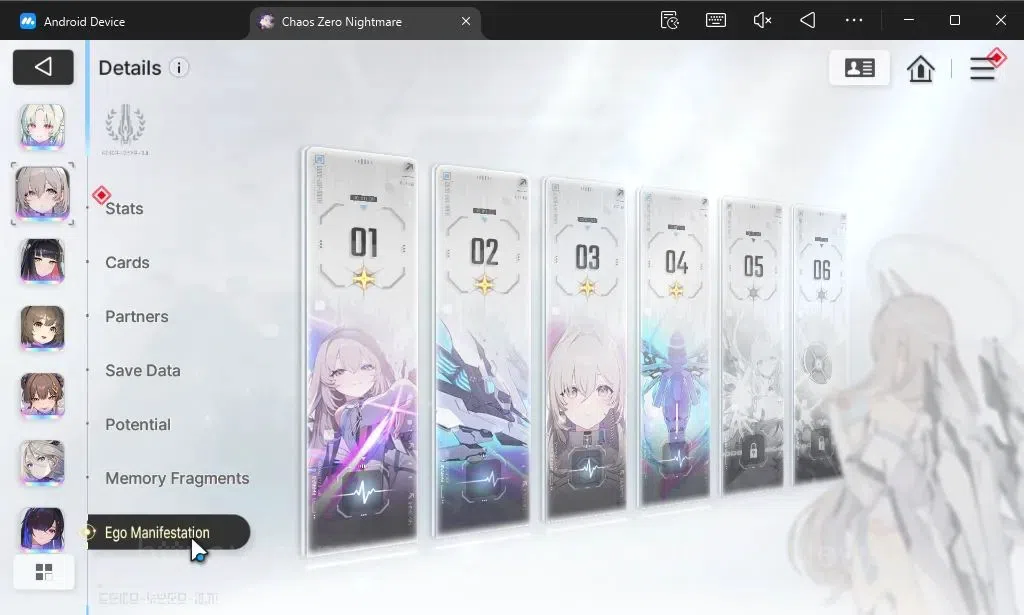The height and width of the screenshot is (615, 1024).
Task: Select the dark purple-haired character portrait
Action: pos(42,529)
